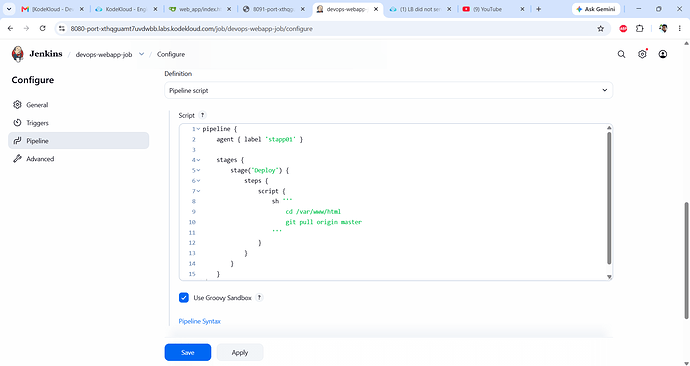This screenshot has width=690, height=366.
Task: Select Triggers in Configure sidebar
Action: pyautogui.click(x=78, y=123)
